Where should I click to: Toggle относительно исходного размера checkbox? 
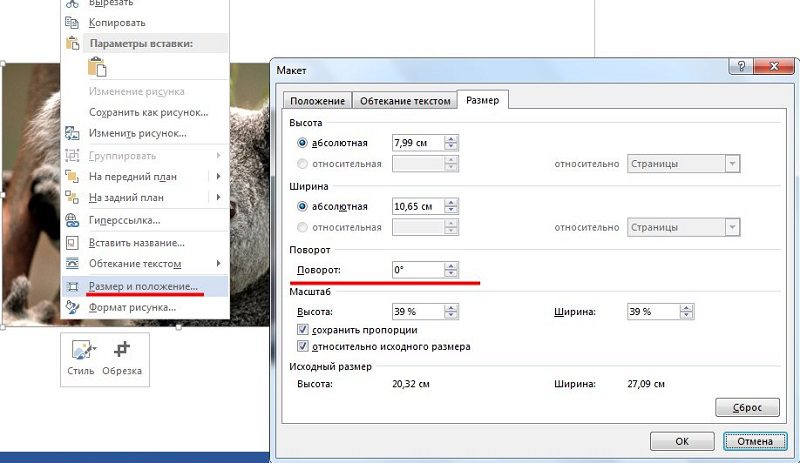[303, 347]
